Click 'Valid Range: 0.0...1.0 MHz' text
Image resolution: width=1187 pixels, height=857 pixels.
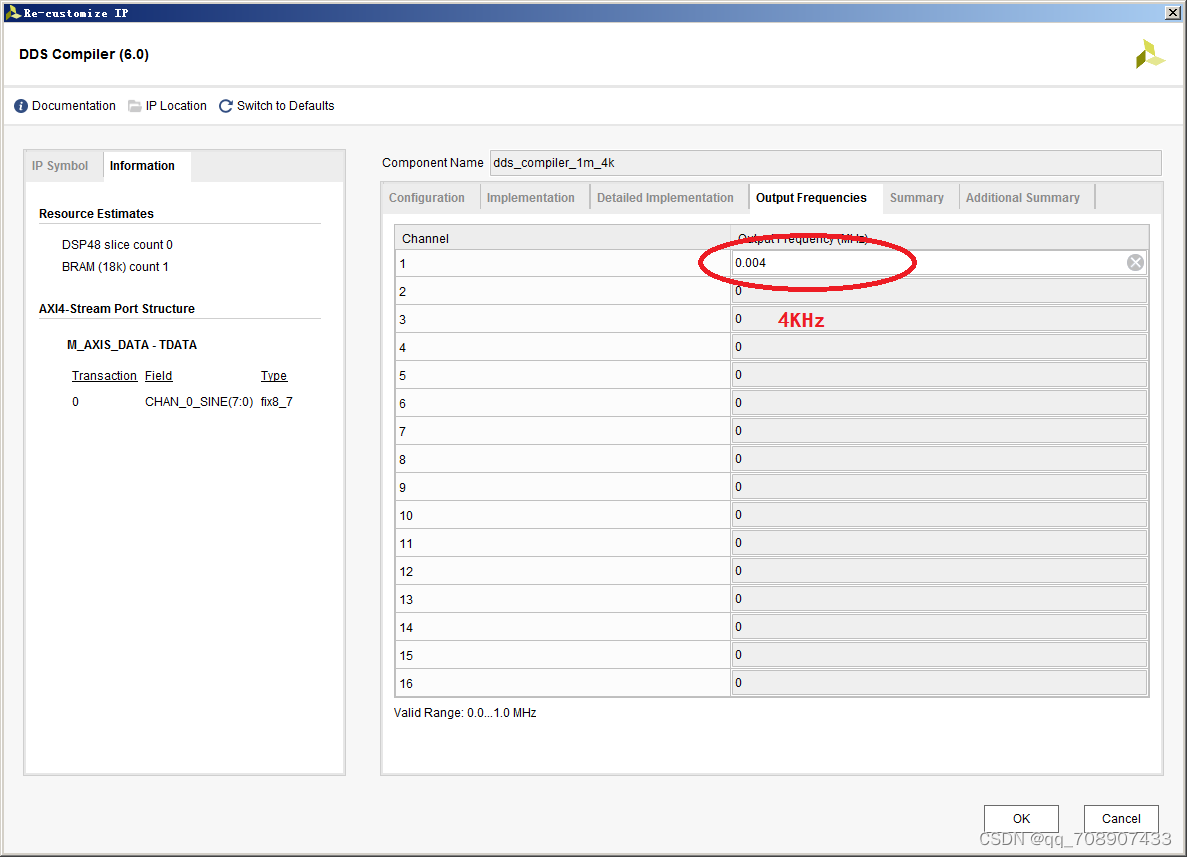coord(465,713)
